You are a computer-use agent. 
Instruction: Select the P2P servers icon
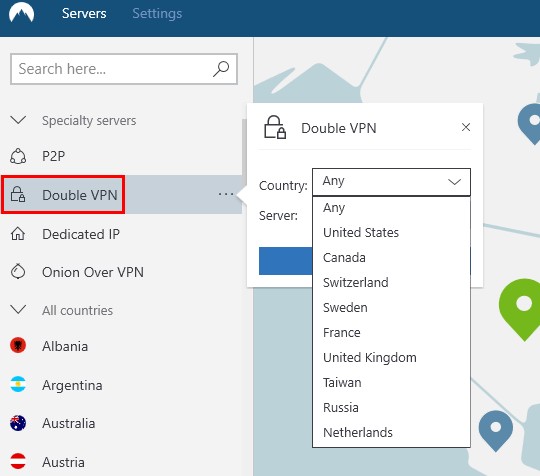pos(18,156)
